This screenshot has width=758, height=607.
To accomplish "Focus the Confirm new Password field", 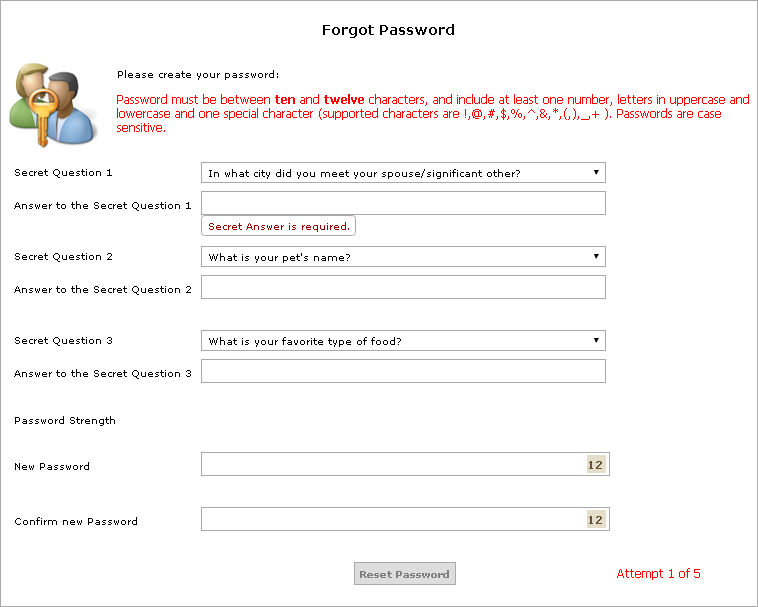I will [392, 520].
